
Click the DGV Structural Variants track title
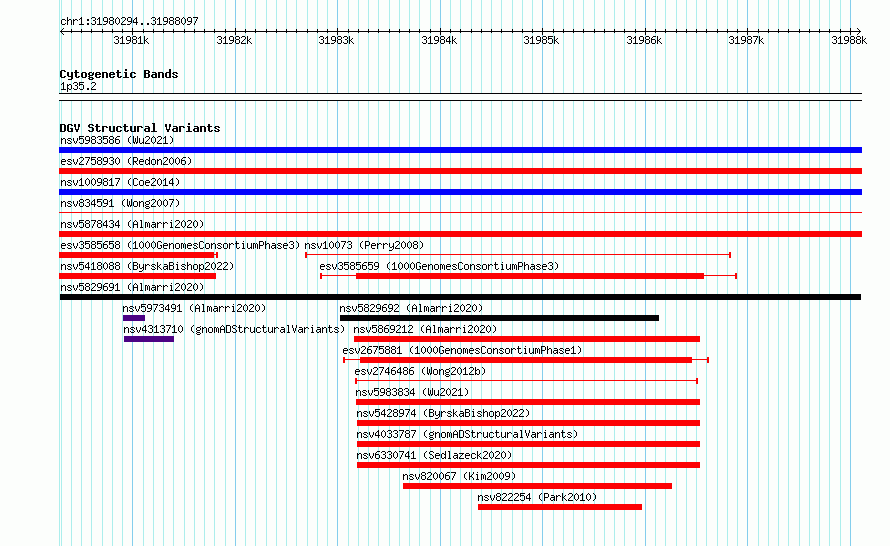(x=140, y=128)
